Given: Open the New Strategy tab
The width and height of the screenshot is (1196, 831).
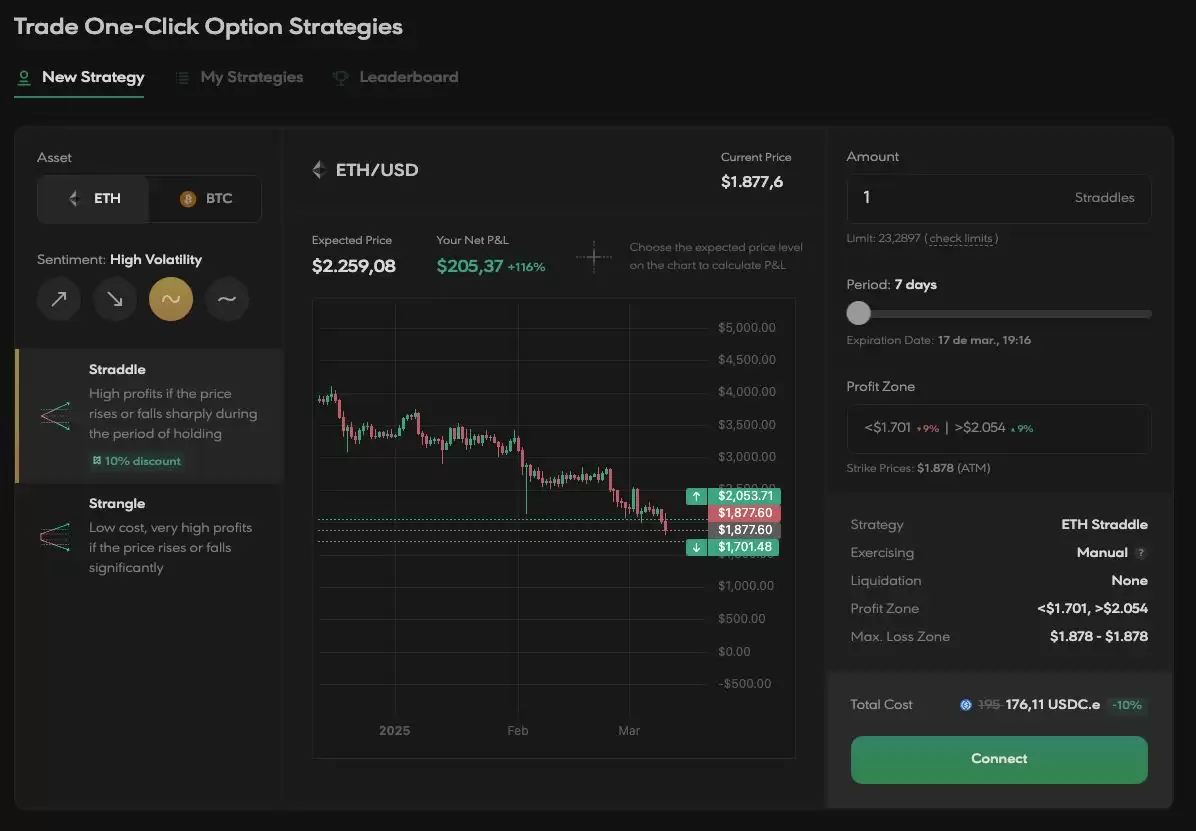Looking at the screenshot, I should click(81, 77).
